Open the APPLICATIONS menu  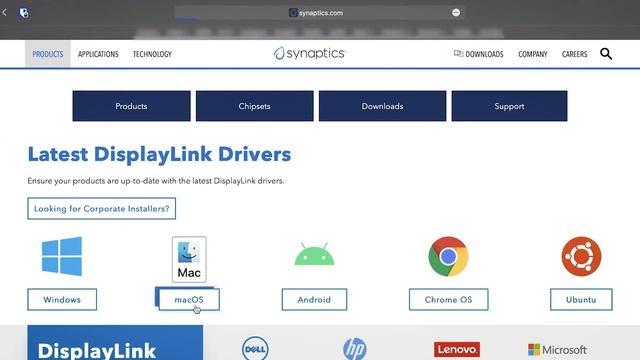point(98,54)
